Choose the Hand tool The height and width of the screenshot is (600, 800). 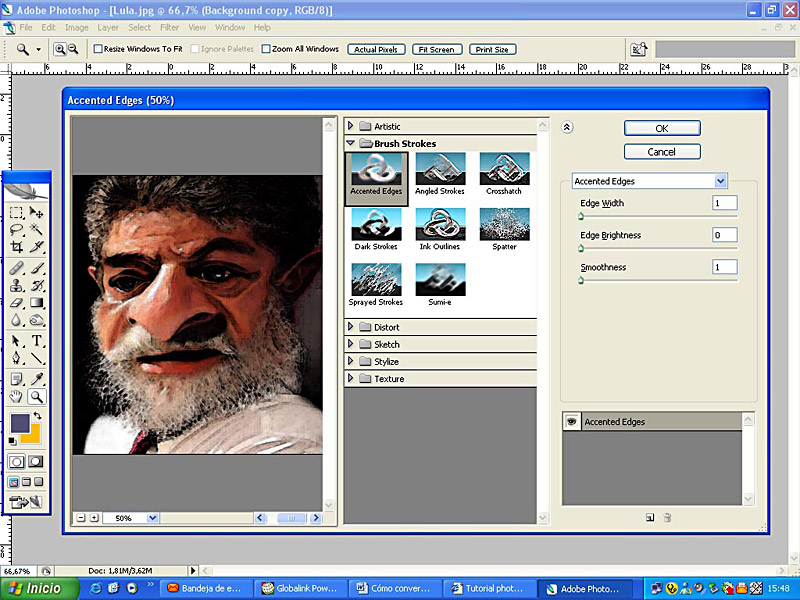(x=17, y=396)
